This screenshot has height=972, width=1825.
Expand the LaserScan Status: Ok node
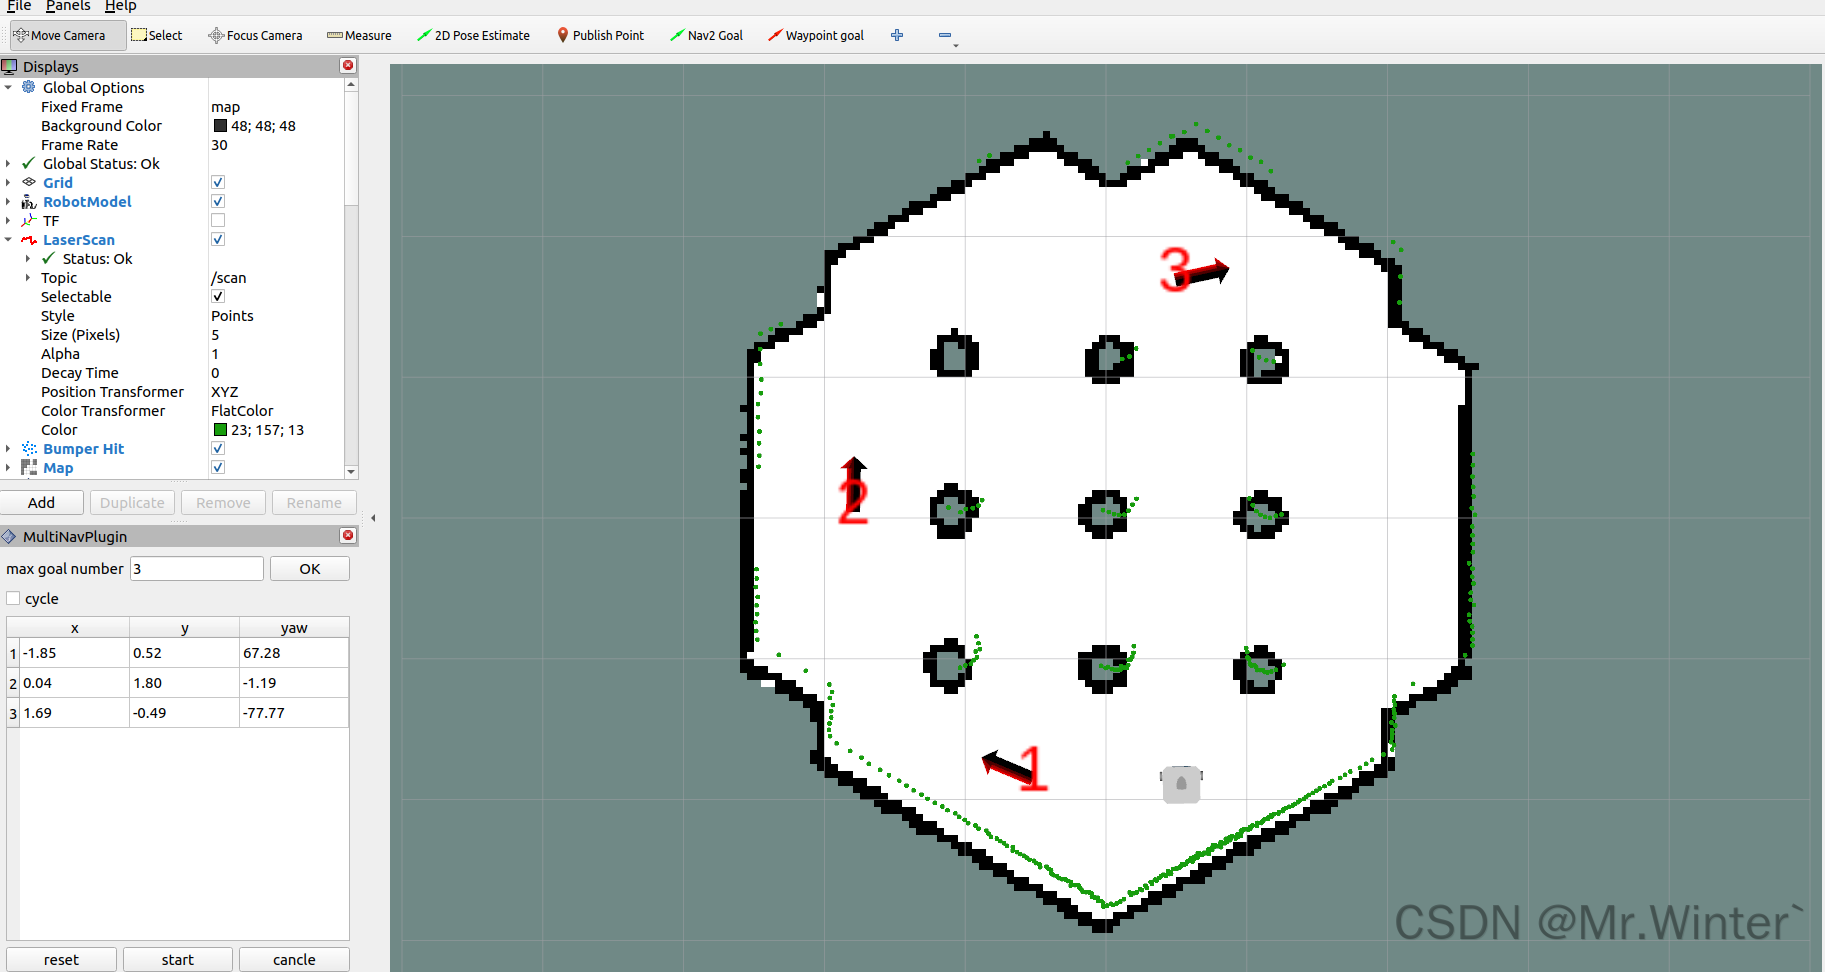pos(28,258)
